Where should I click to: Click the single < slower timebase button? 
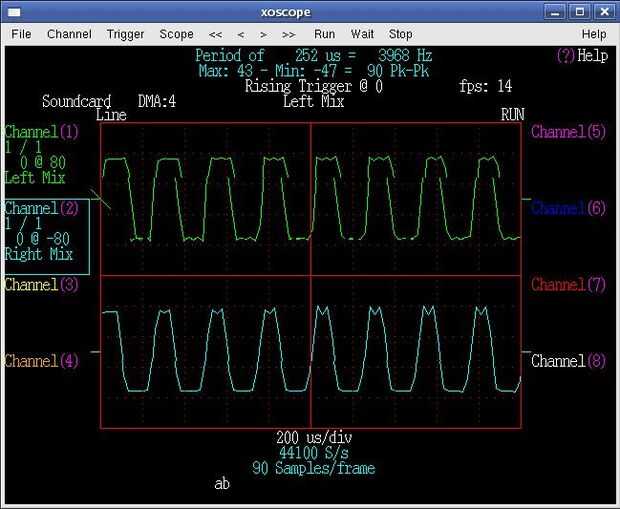241,34
